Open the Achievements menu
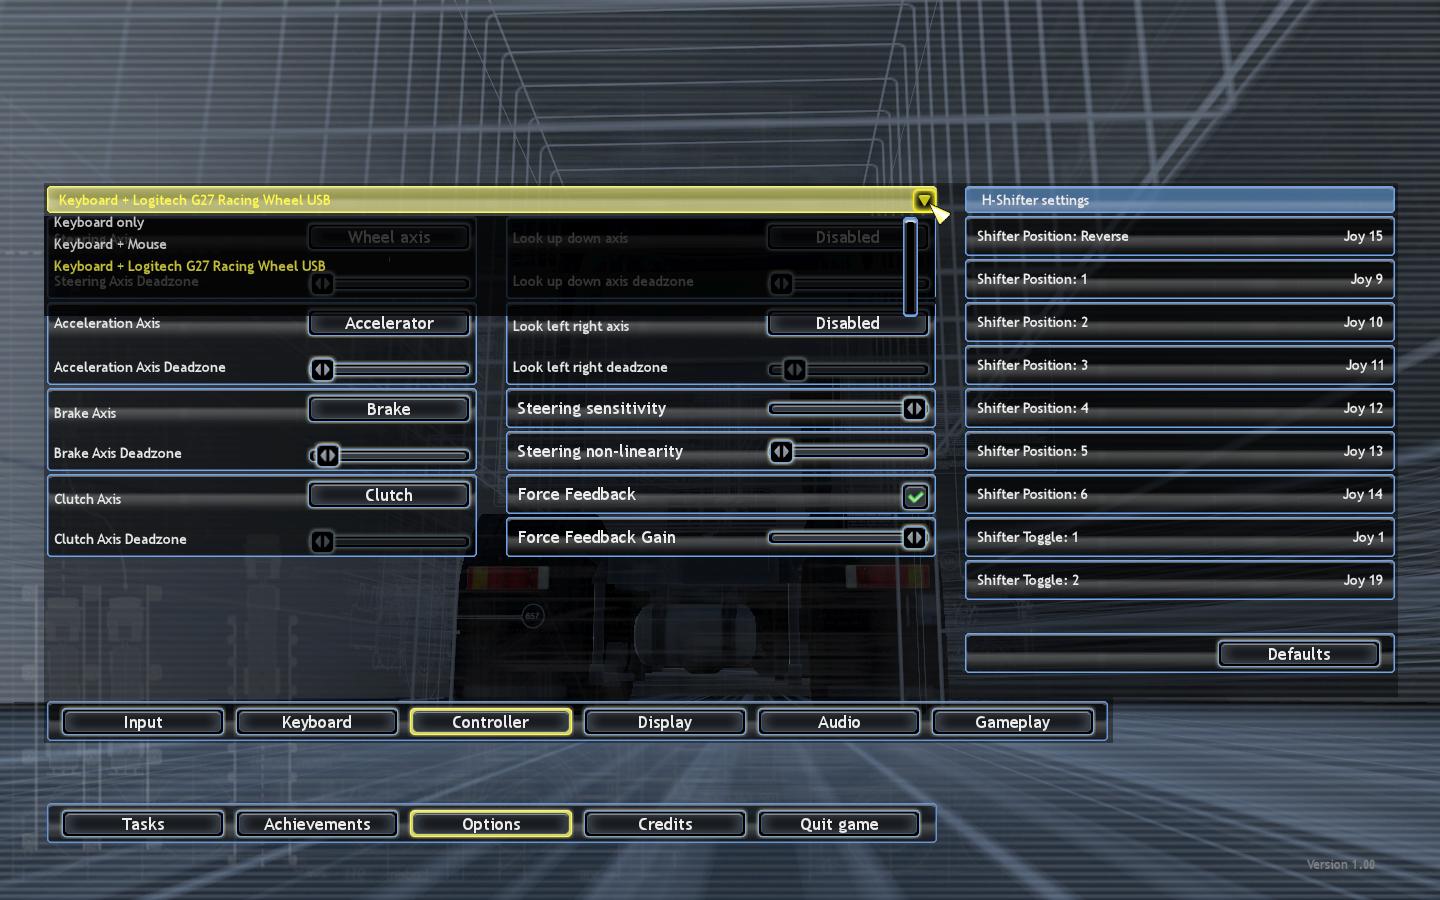The height and width of the screenshot is (900, 1440). [x=316, y=824]
